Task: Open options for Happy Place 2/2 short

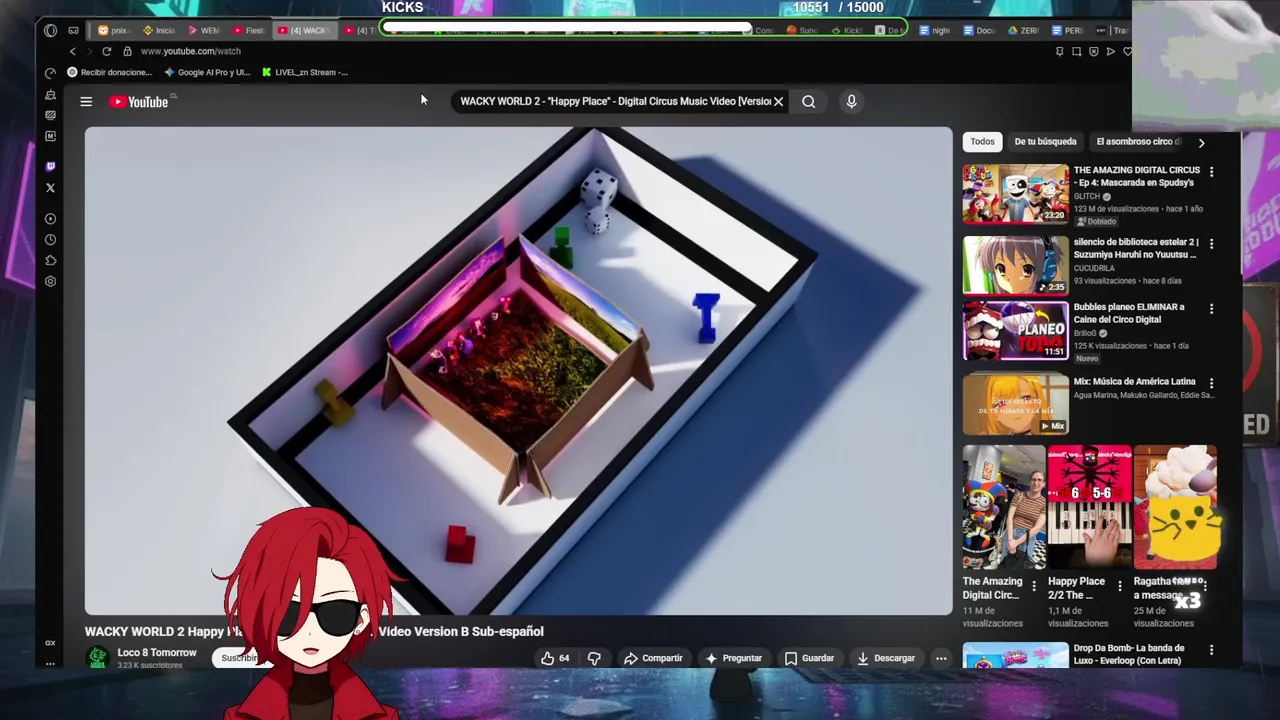Action: (x=1119, y=585)
